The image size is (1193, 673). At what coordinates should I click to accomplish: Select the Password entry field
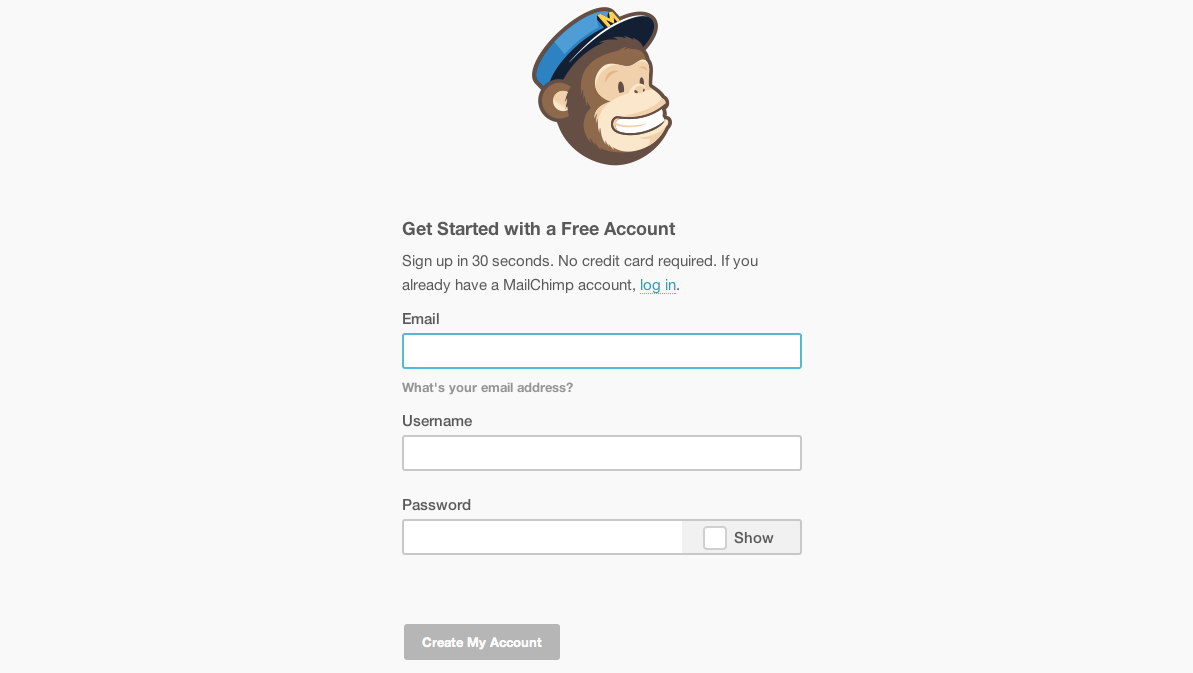[x=543, y=537]
